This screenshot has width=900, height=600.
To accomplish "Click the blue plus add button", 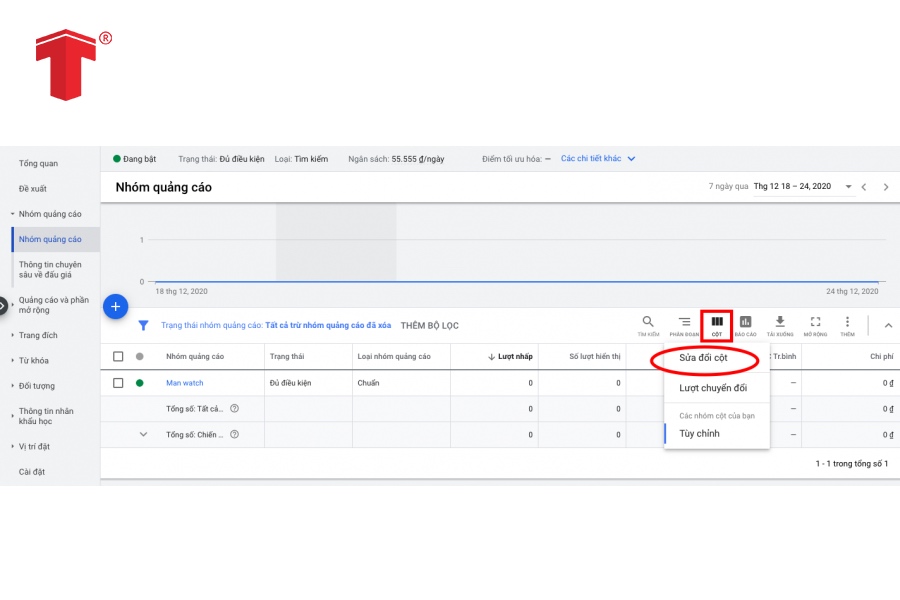I will [115, 307].
